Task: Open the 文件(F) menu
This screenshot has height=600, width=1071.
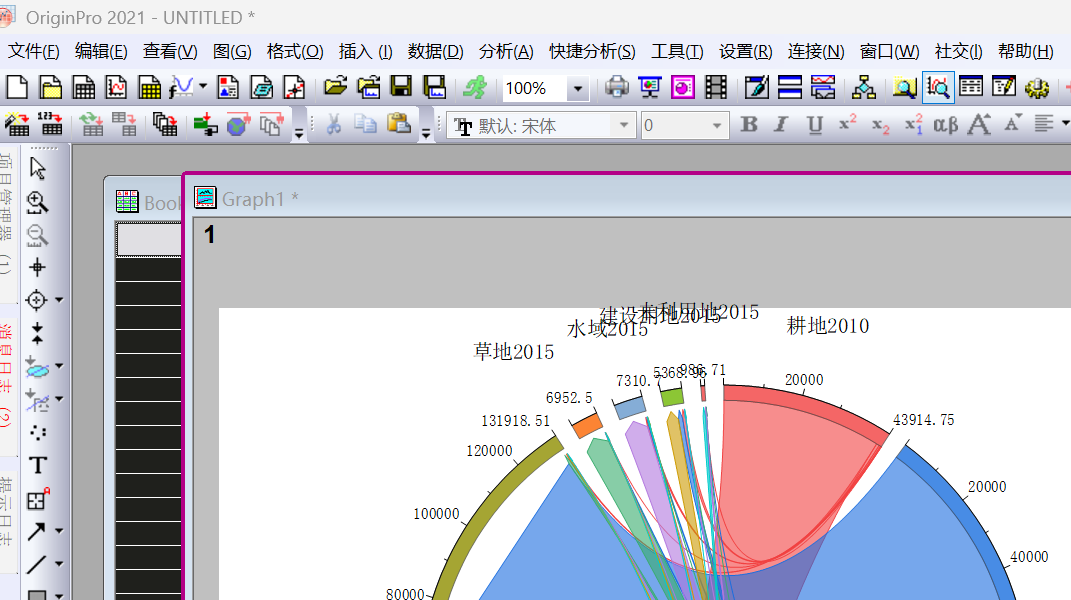Action: [x=33, y=51]
